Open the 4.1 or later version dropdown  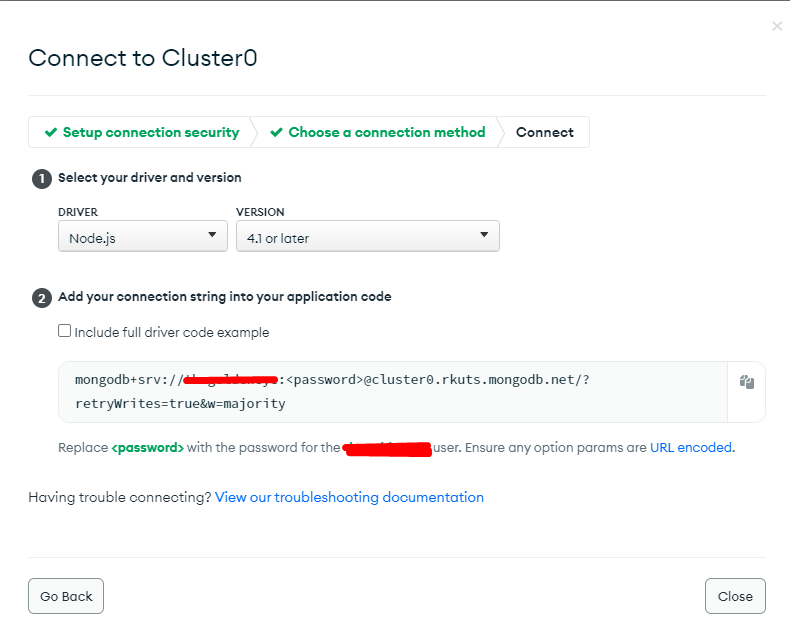point(368,236)
